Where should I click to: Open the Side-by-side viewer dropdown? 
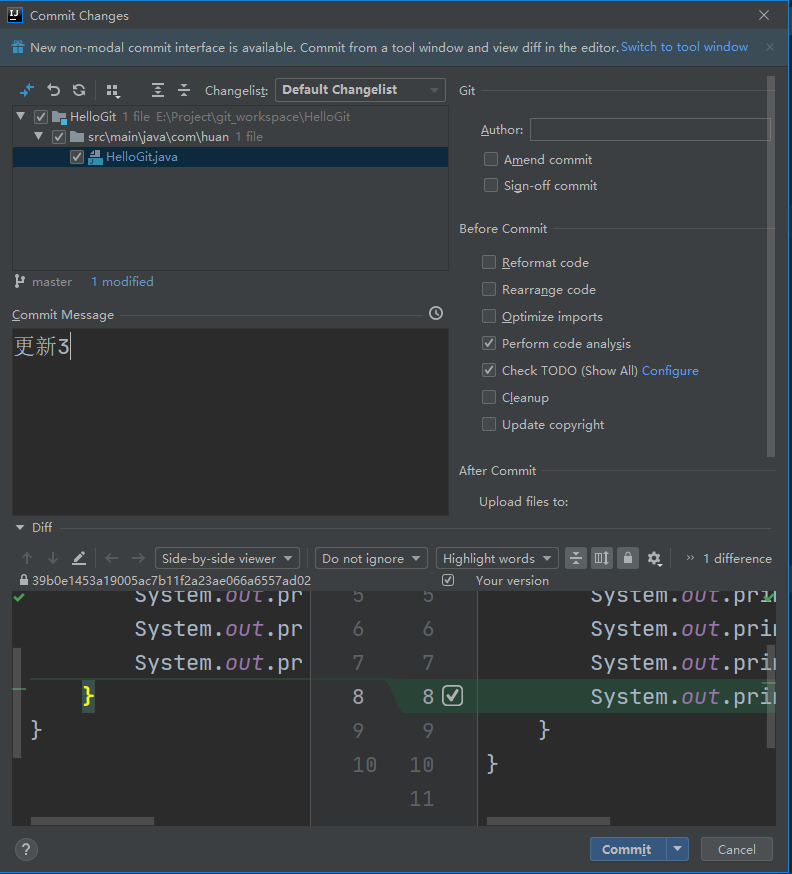point(227,558)
